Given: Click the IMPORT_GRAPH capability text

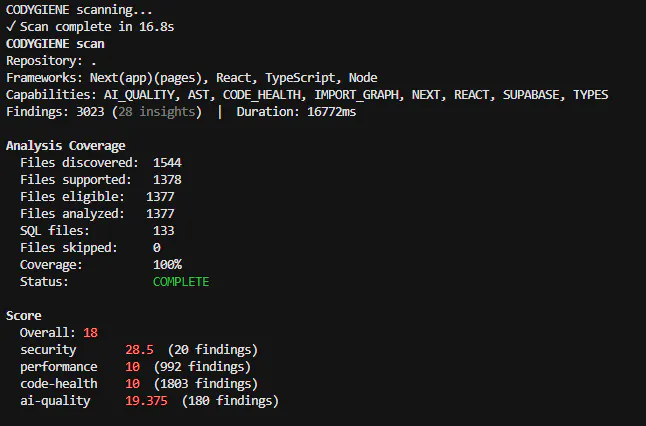Looking at the screenshot, I should coord(359,95).
